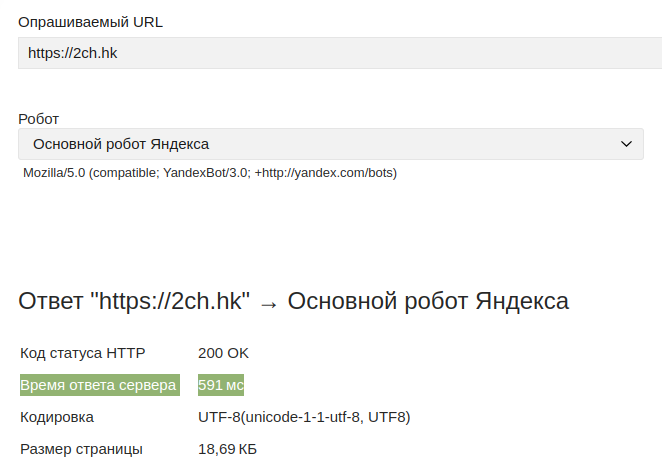Open the Робот dropdown selector
This screenshot has height=472, width=662.
point(331,144)
